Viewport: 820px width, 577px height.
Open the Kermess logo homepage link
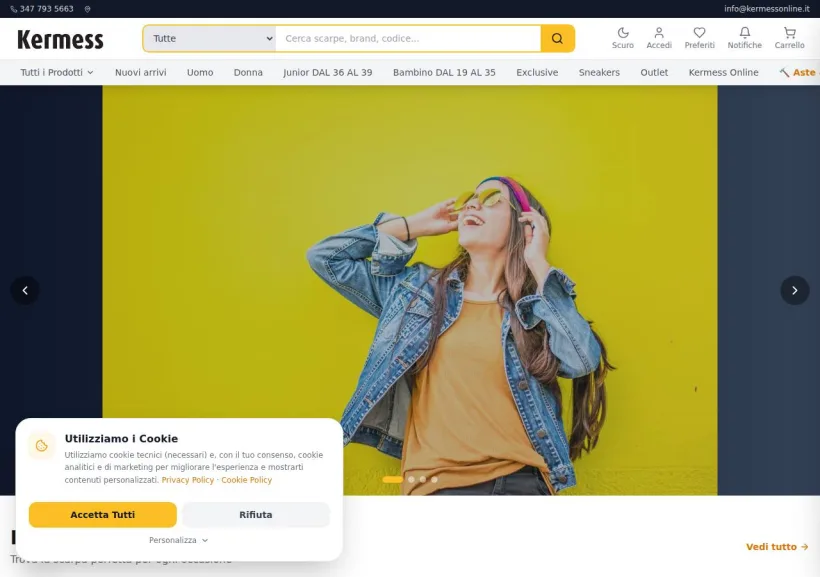tap(60, 39)
